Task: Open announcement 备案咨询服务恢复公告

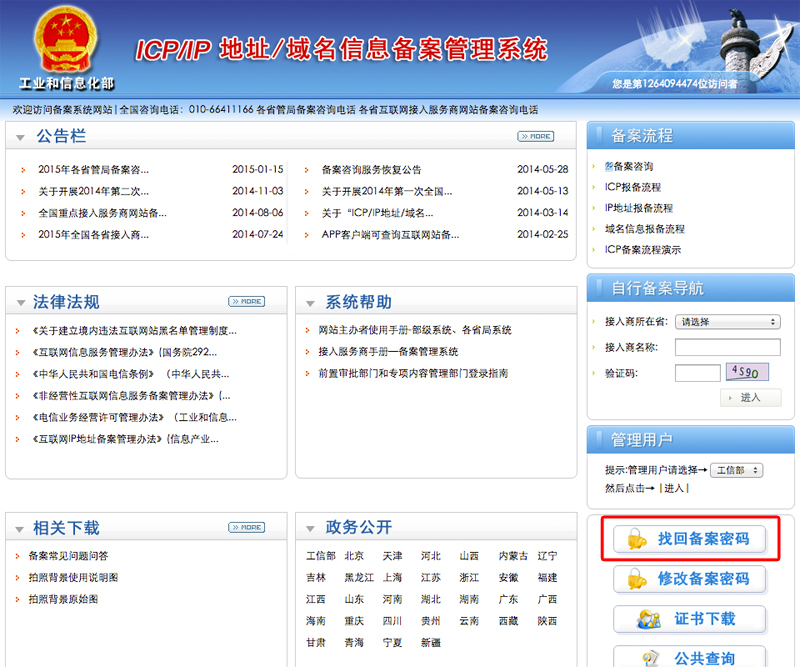Action: (x=371, y=169)
